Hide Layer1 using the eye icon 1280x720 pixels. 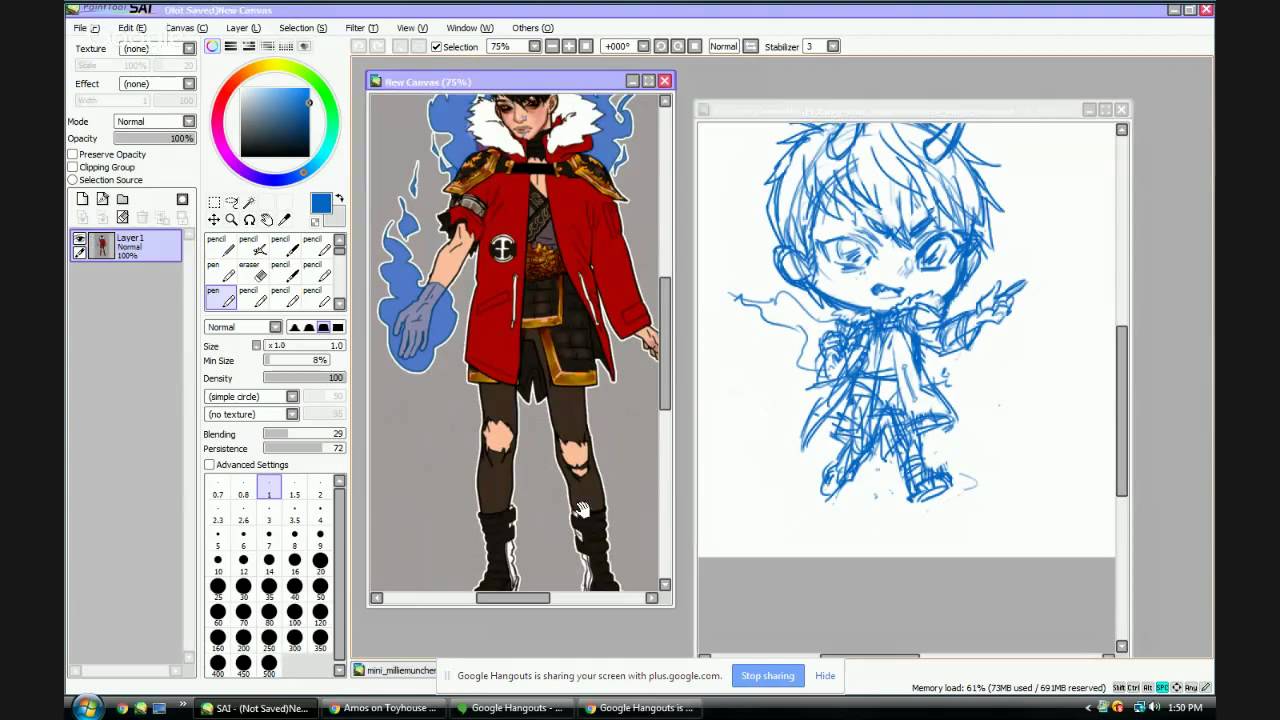click(80, 239)
